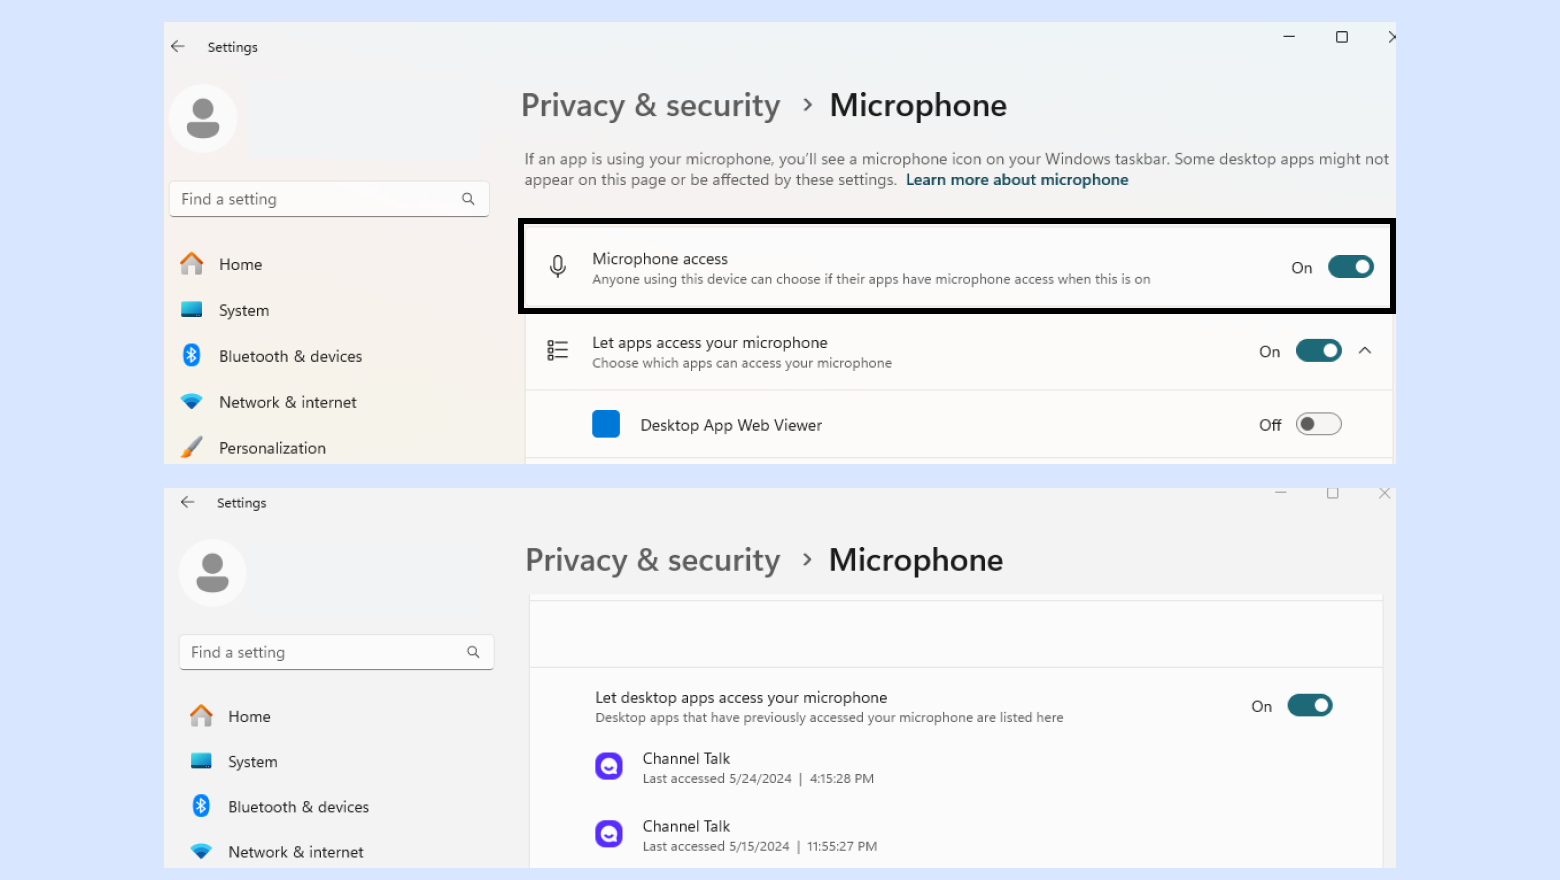Open the Learn more about microphone link
Viewport: 1560px width, 880px height.
tap(1017, 180)
